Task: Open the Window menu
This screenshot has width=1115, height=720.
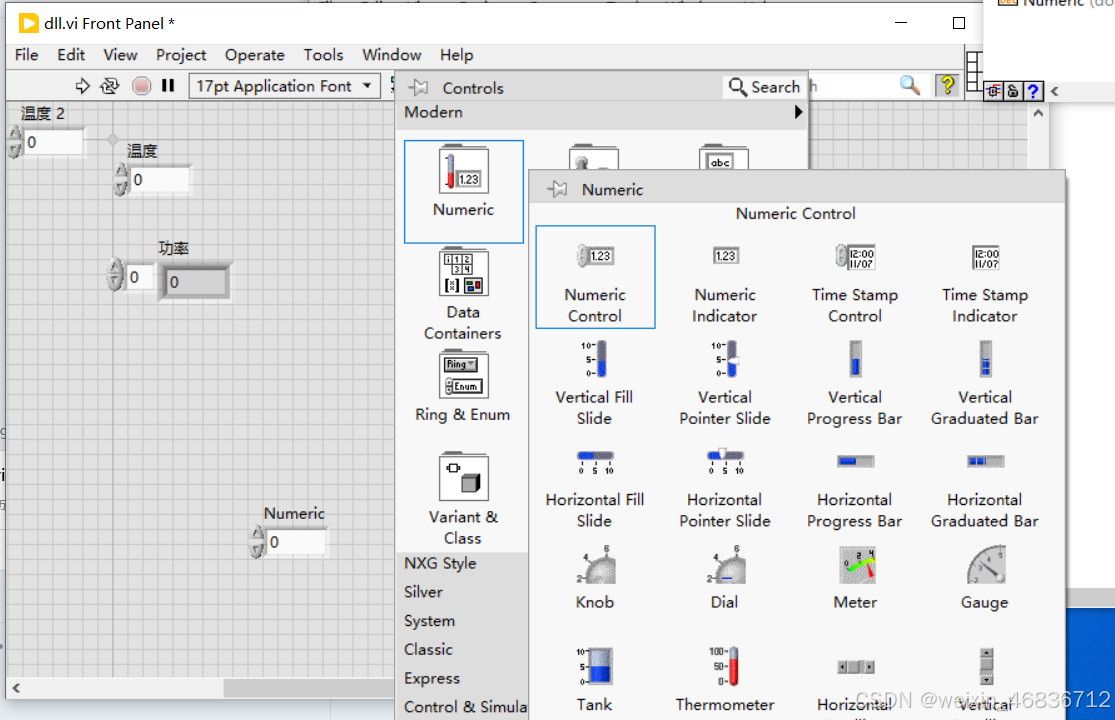Action: [x=391, y=55]
